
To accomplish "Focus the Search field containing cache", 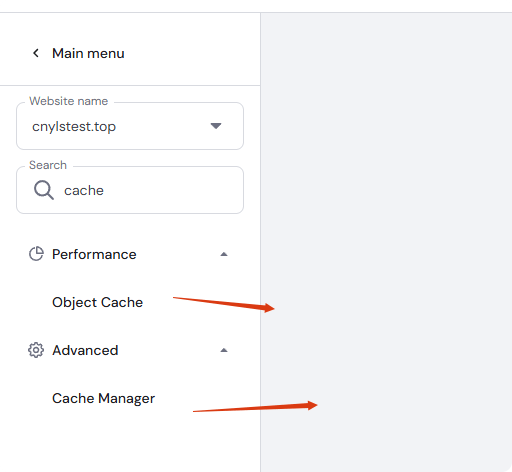I will (x=130, y=190).
